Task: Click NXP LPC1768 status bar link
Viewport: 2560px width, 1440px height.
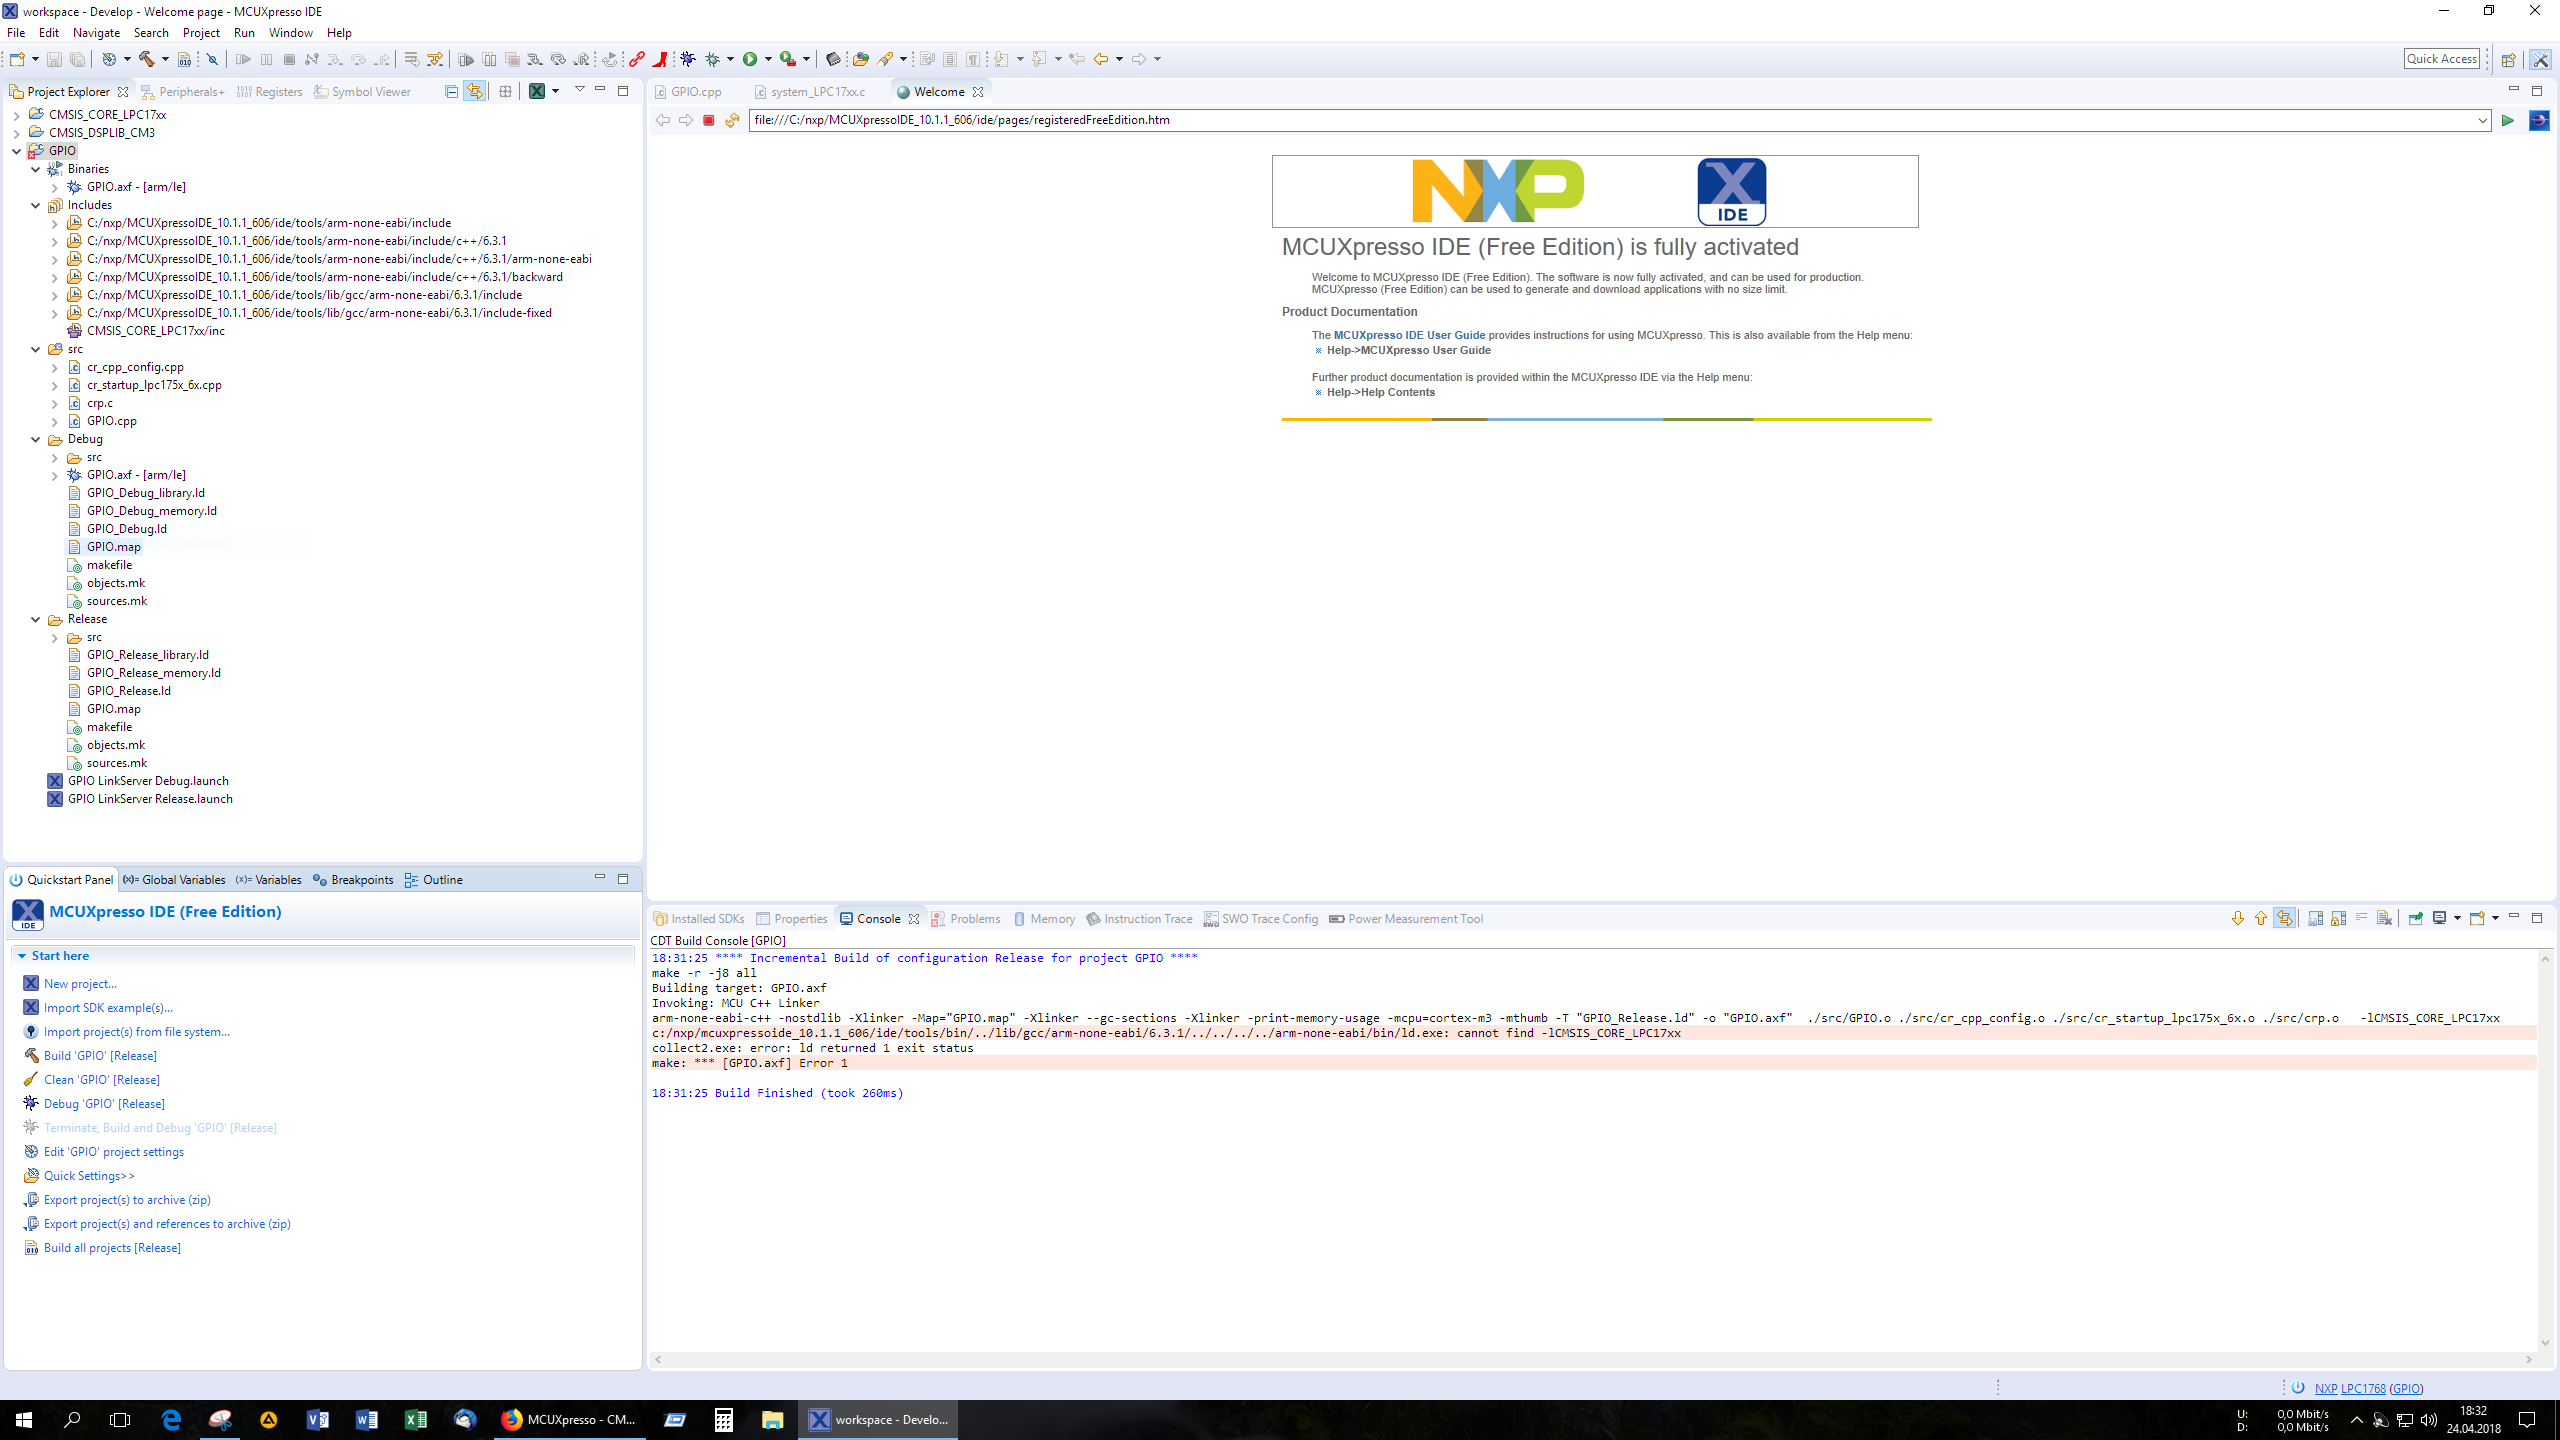Action: tap(2350, 1388)
